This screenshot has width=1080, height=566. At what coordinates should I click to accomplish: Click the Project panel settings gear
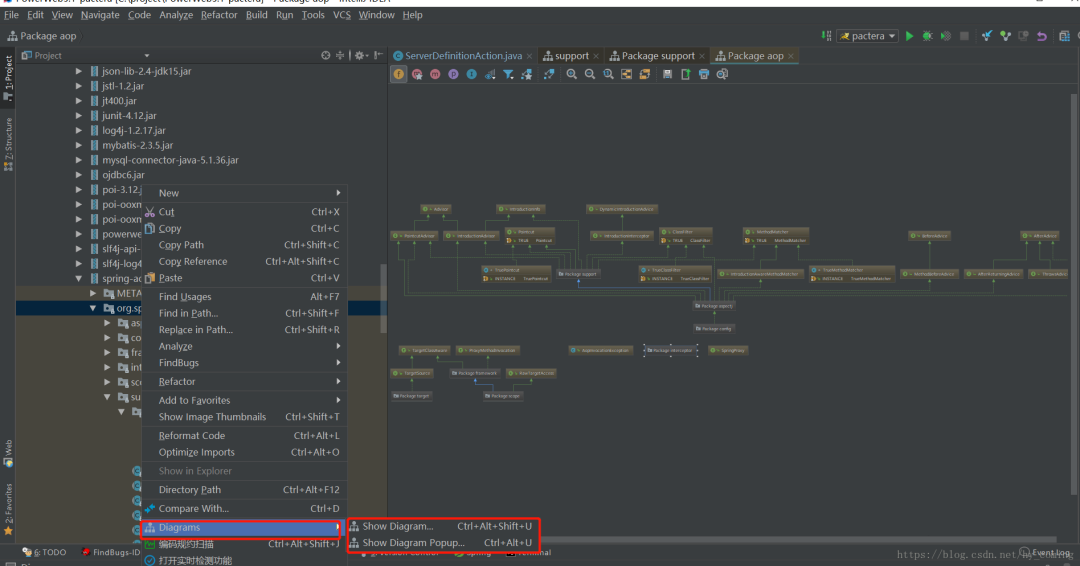(360, 55)
